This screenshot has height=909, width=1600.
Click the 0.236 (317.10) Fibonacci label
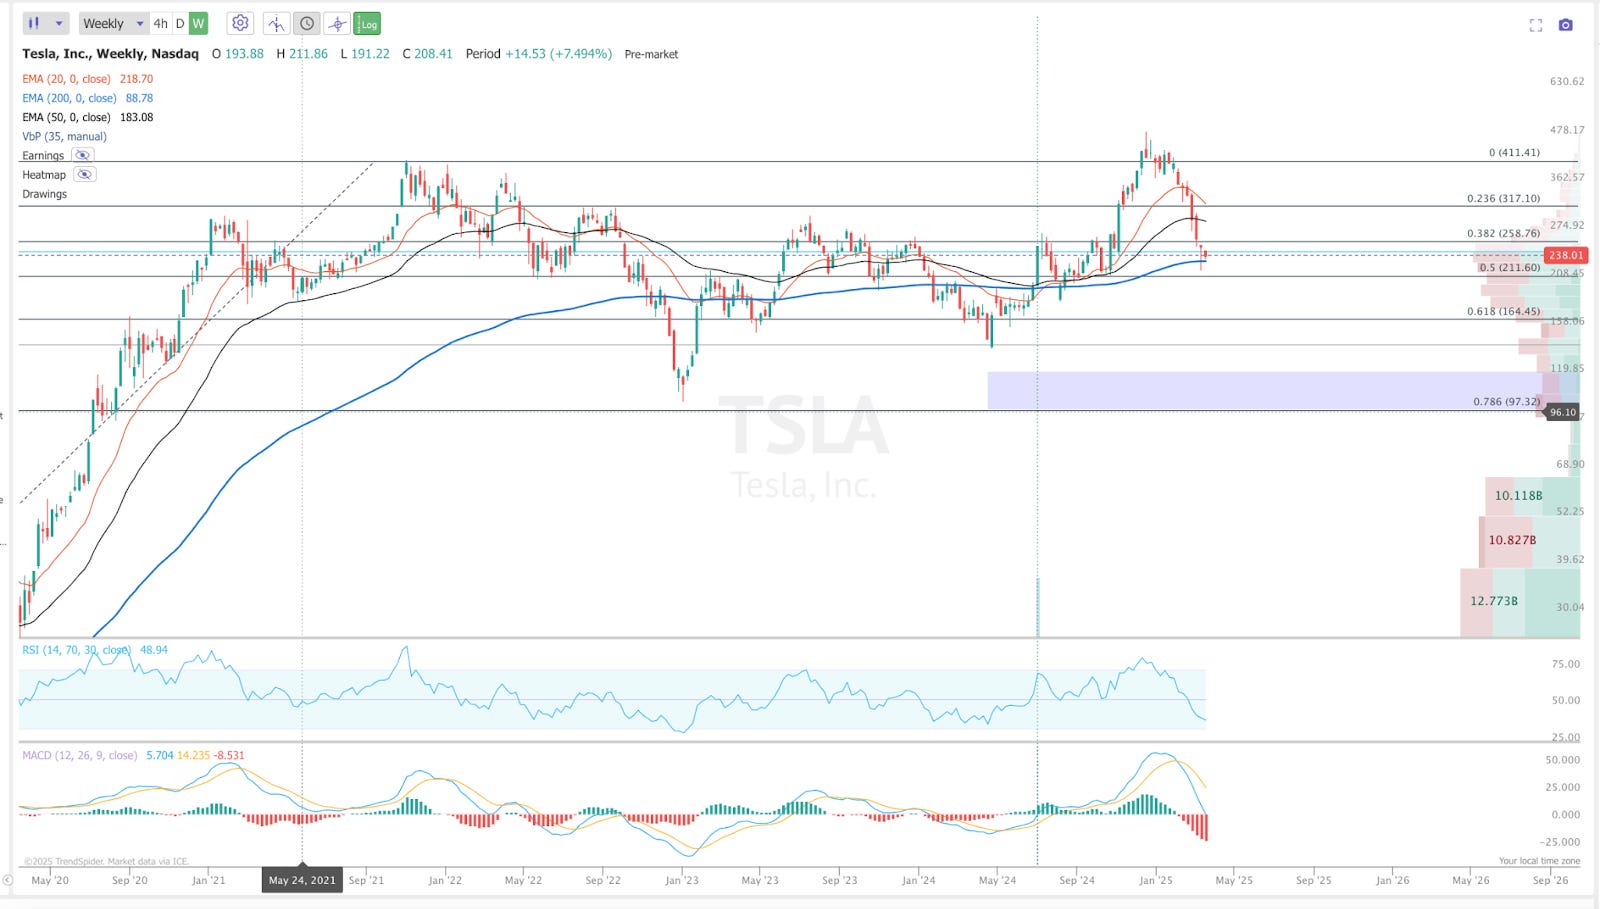point(1503,198)
